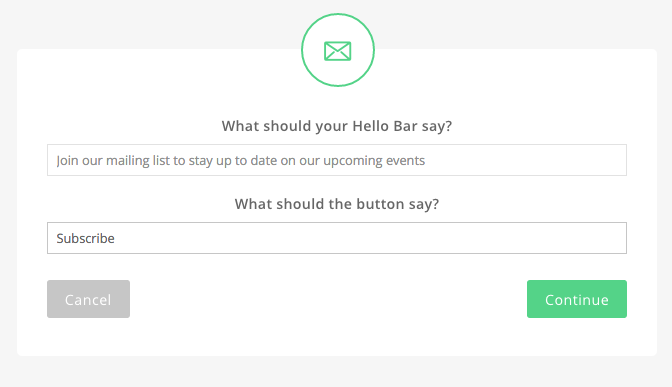
Task: Click the 'What should the button say?' heading
Action: [337, 204]
